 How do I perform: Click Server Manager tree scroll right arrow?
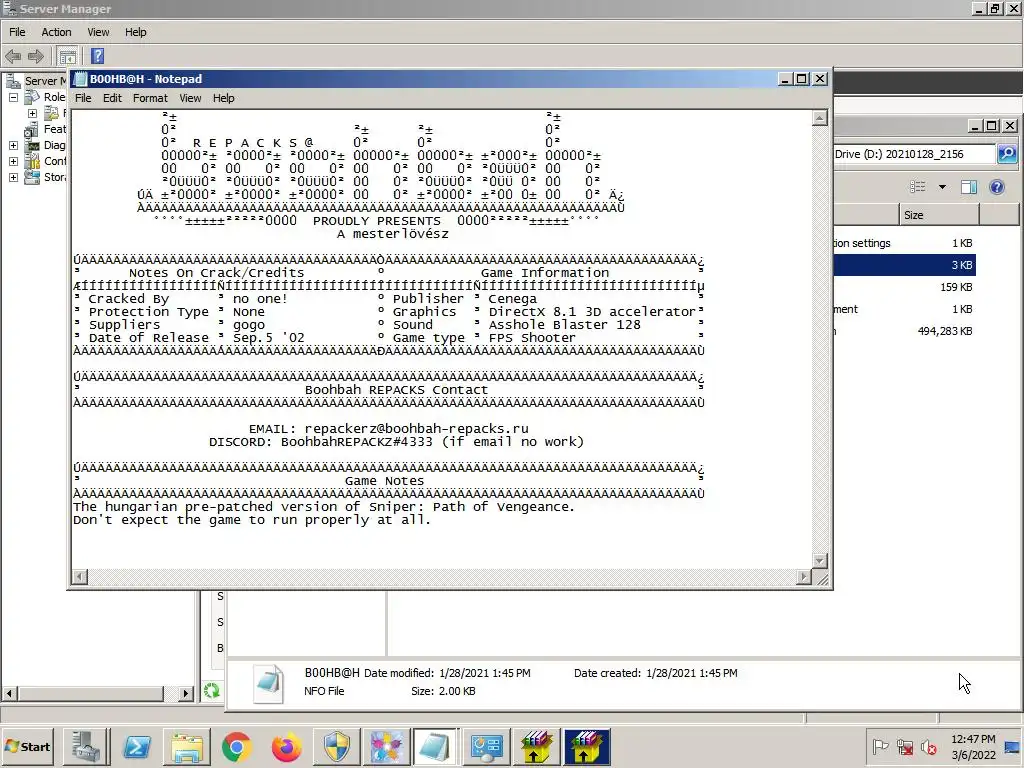pos(186,694)
